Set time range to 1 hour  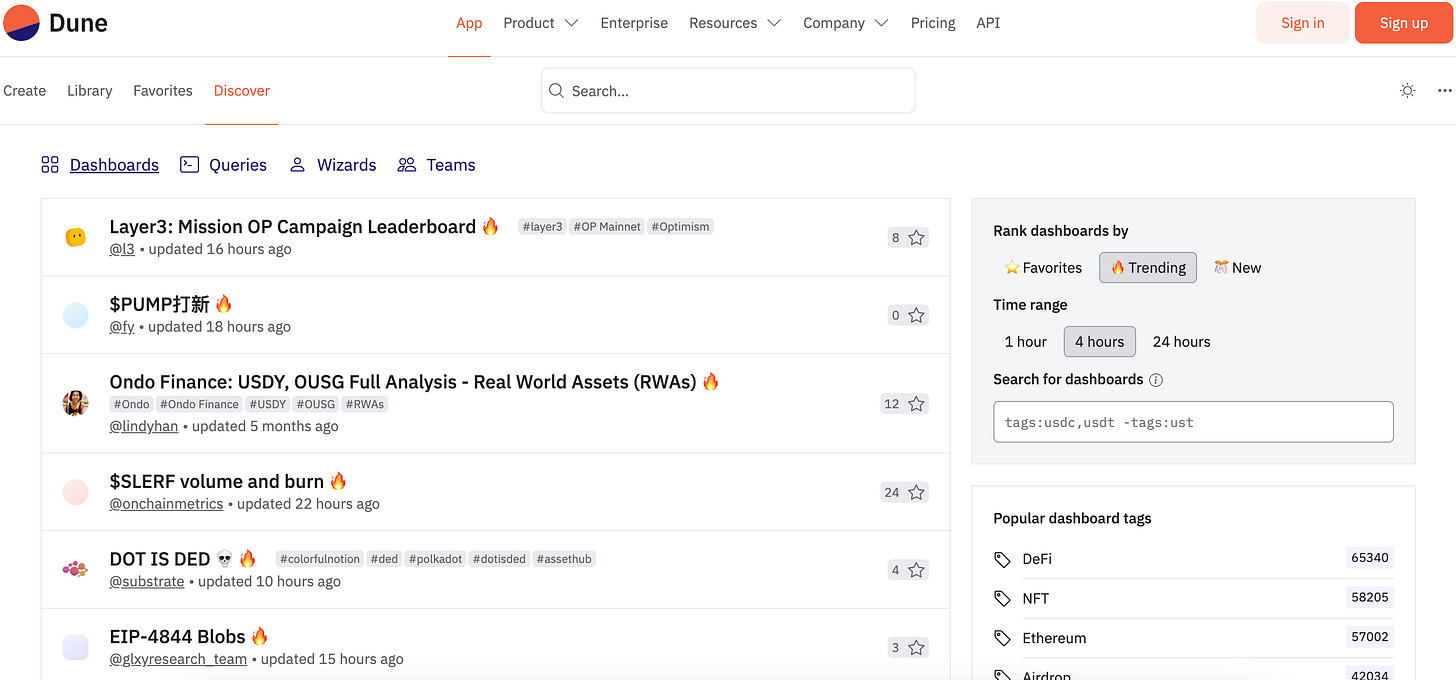point(1025,341)
